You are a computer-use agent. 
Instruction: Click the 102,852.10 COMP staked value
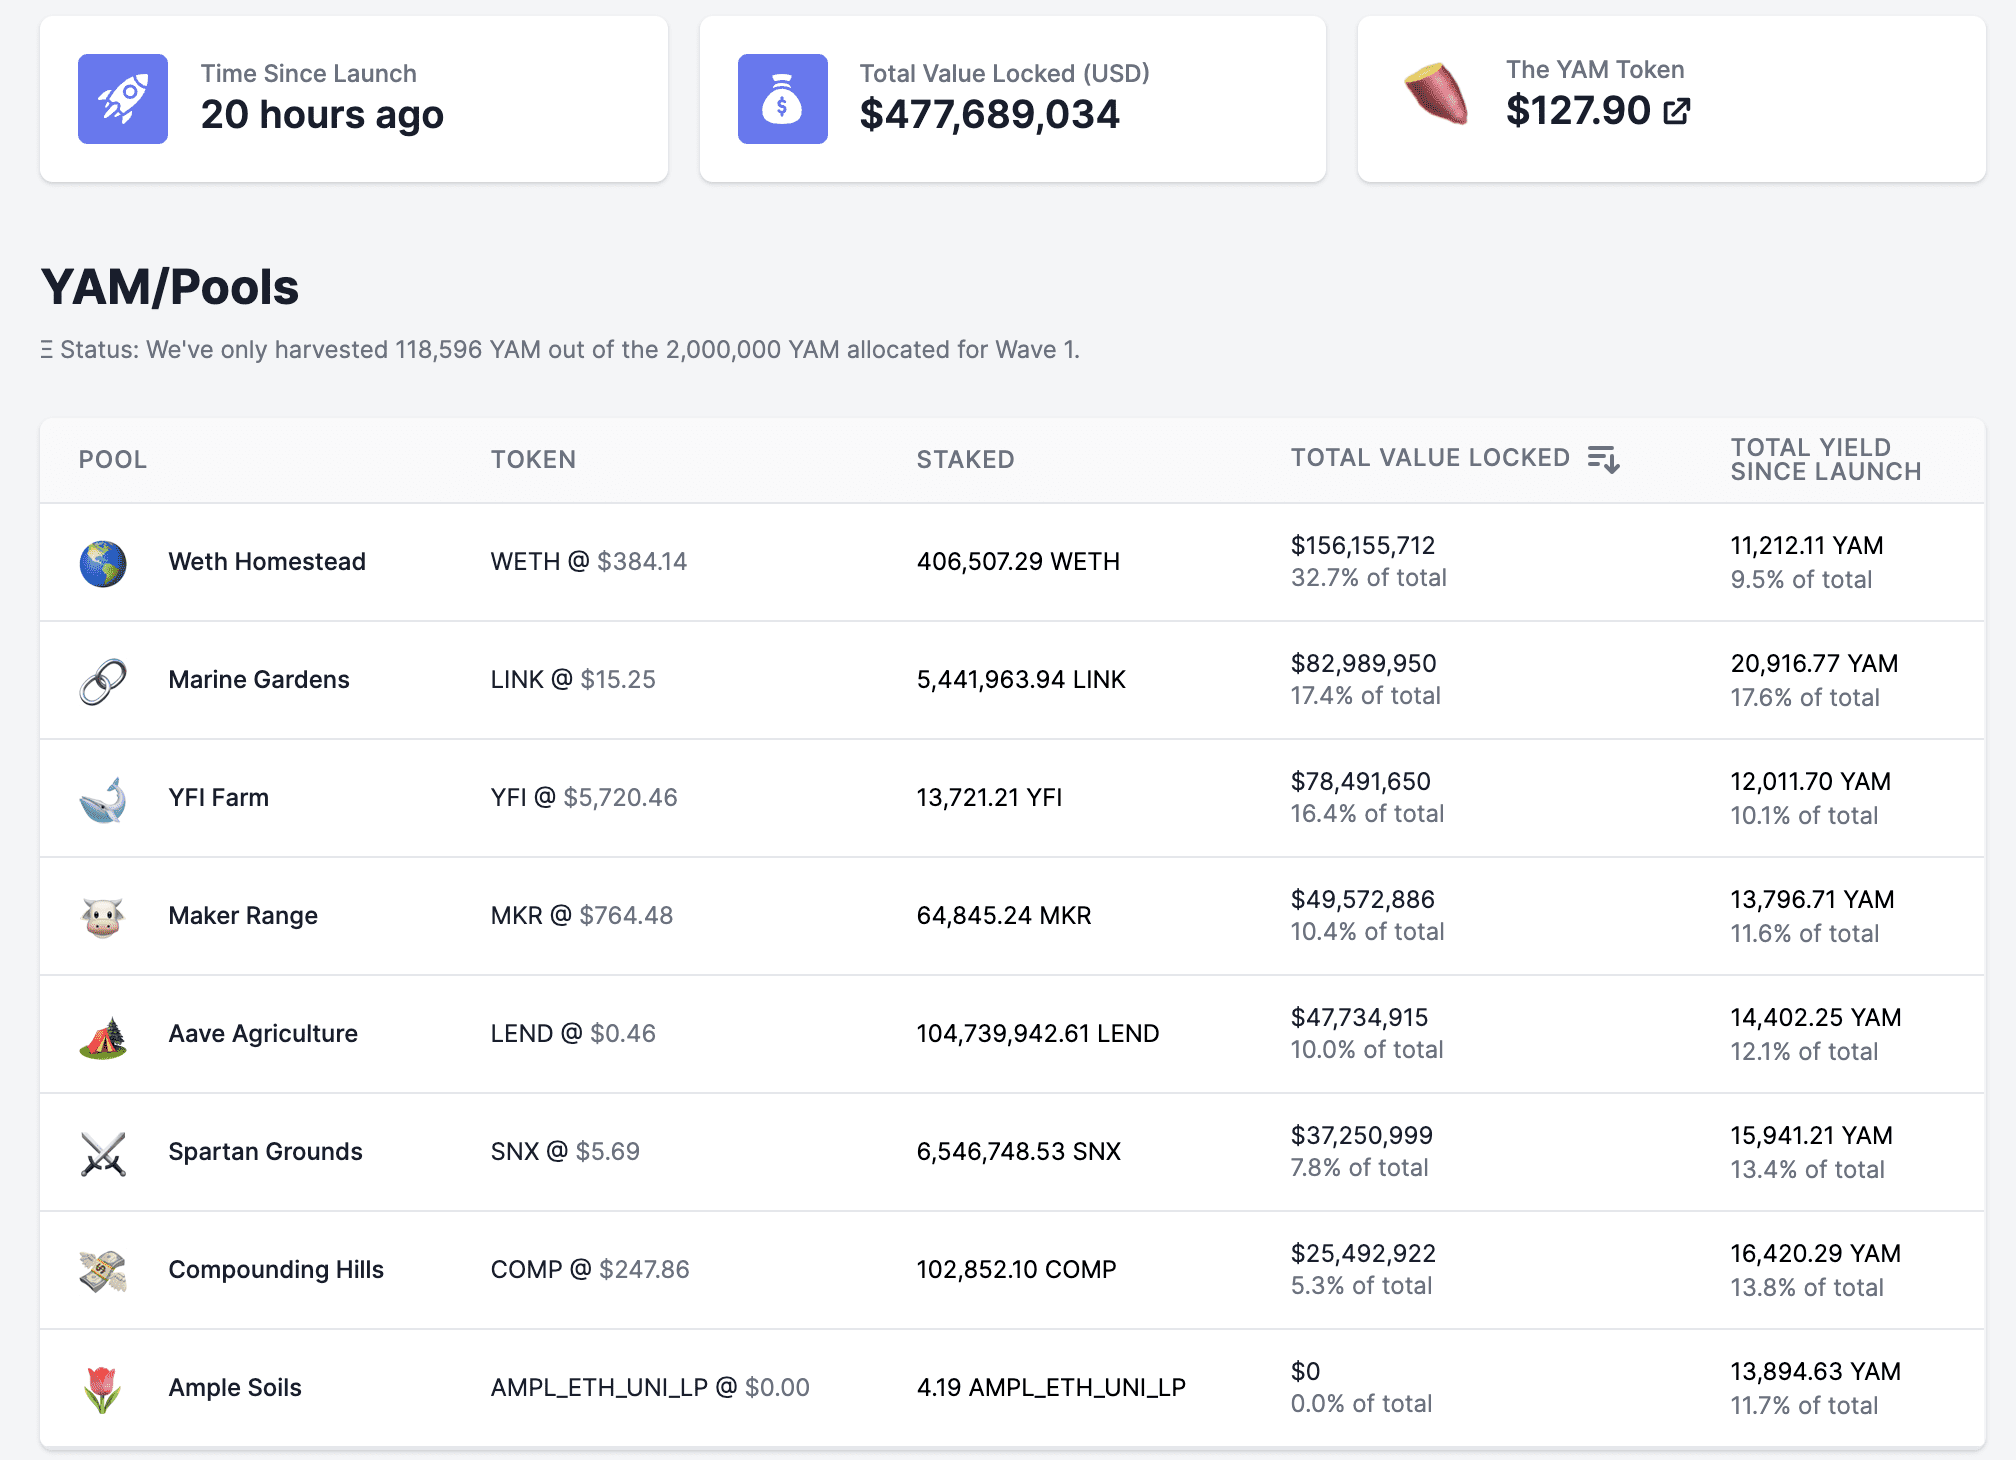pos(1016,1270)
